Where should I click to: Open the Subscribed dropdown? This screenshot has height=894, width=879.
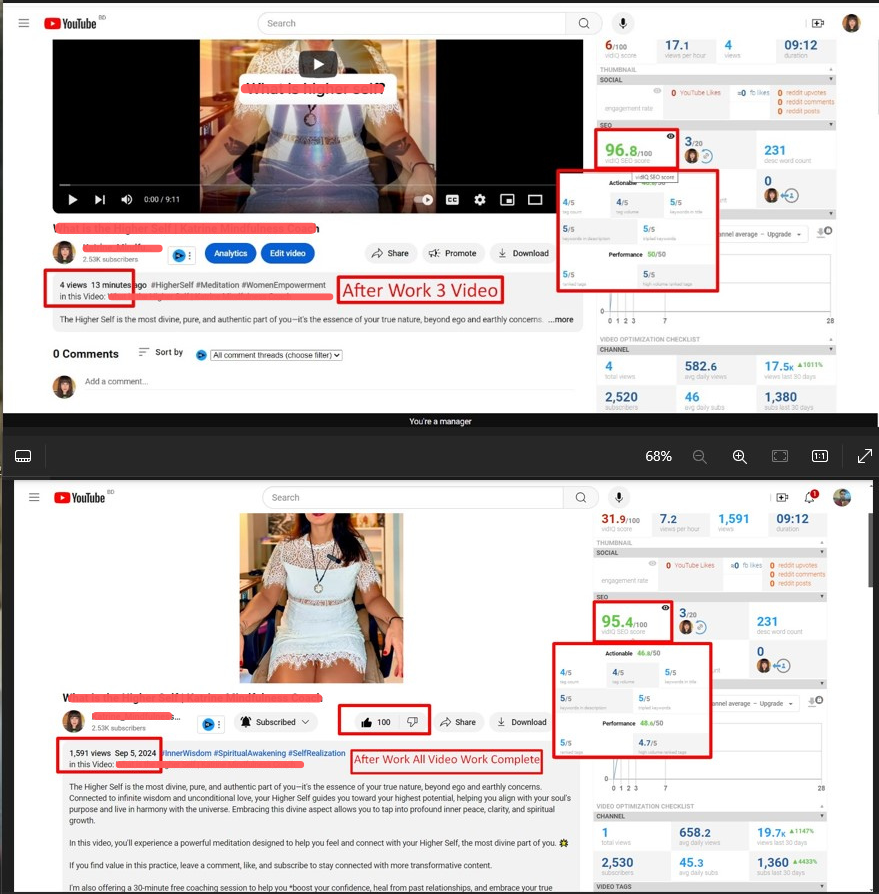(x=275, y=722)
